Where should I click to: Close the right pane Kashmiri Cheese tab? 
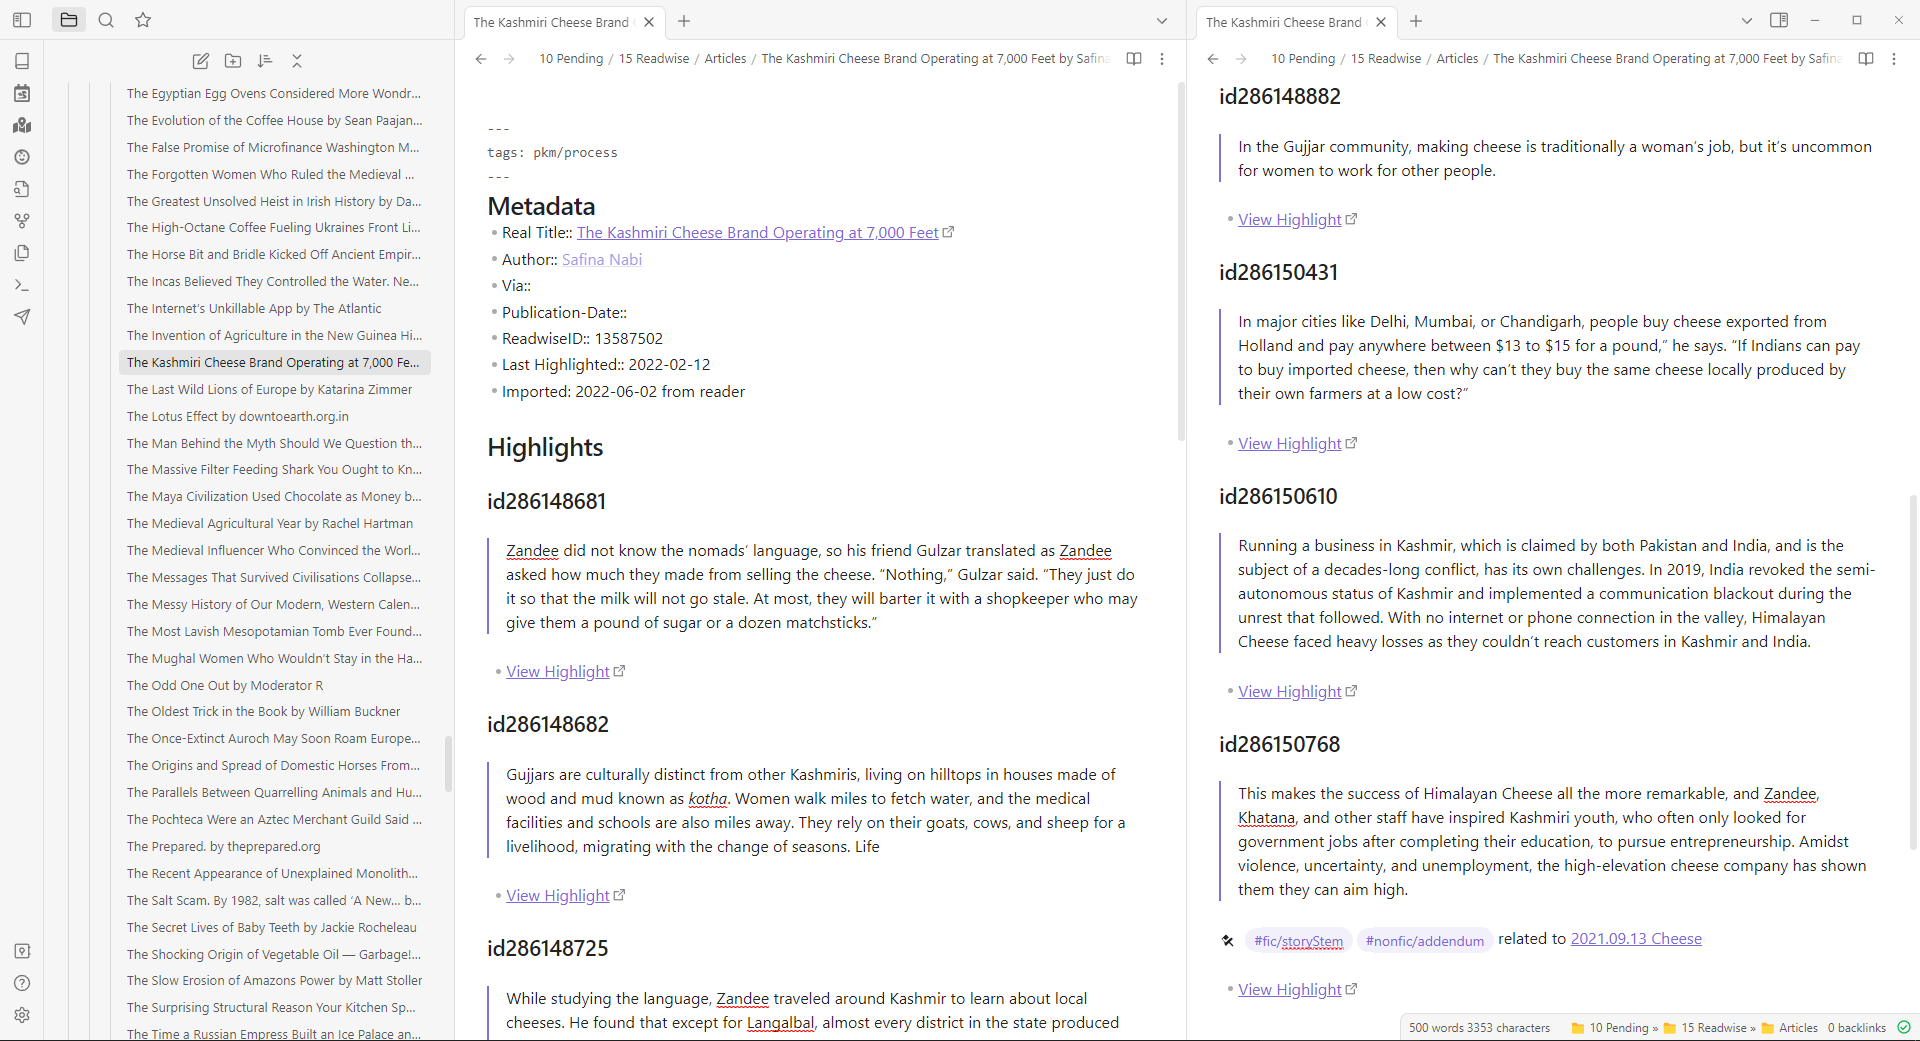[x=1381, y=22]
